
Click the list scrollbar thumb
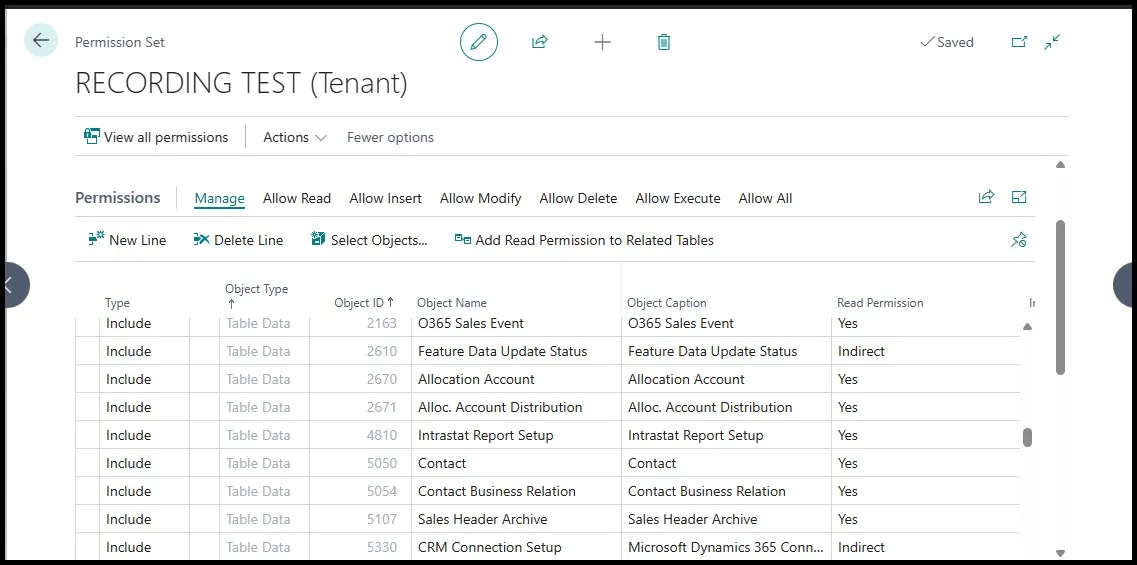pos(1027,437)
